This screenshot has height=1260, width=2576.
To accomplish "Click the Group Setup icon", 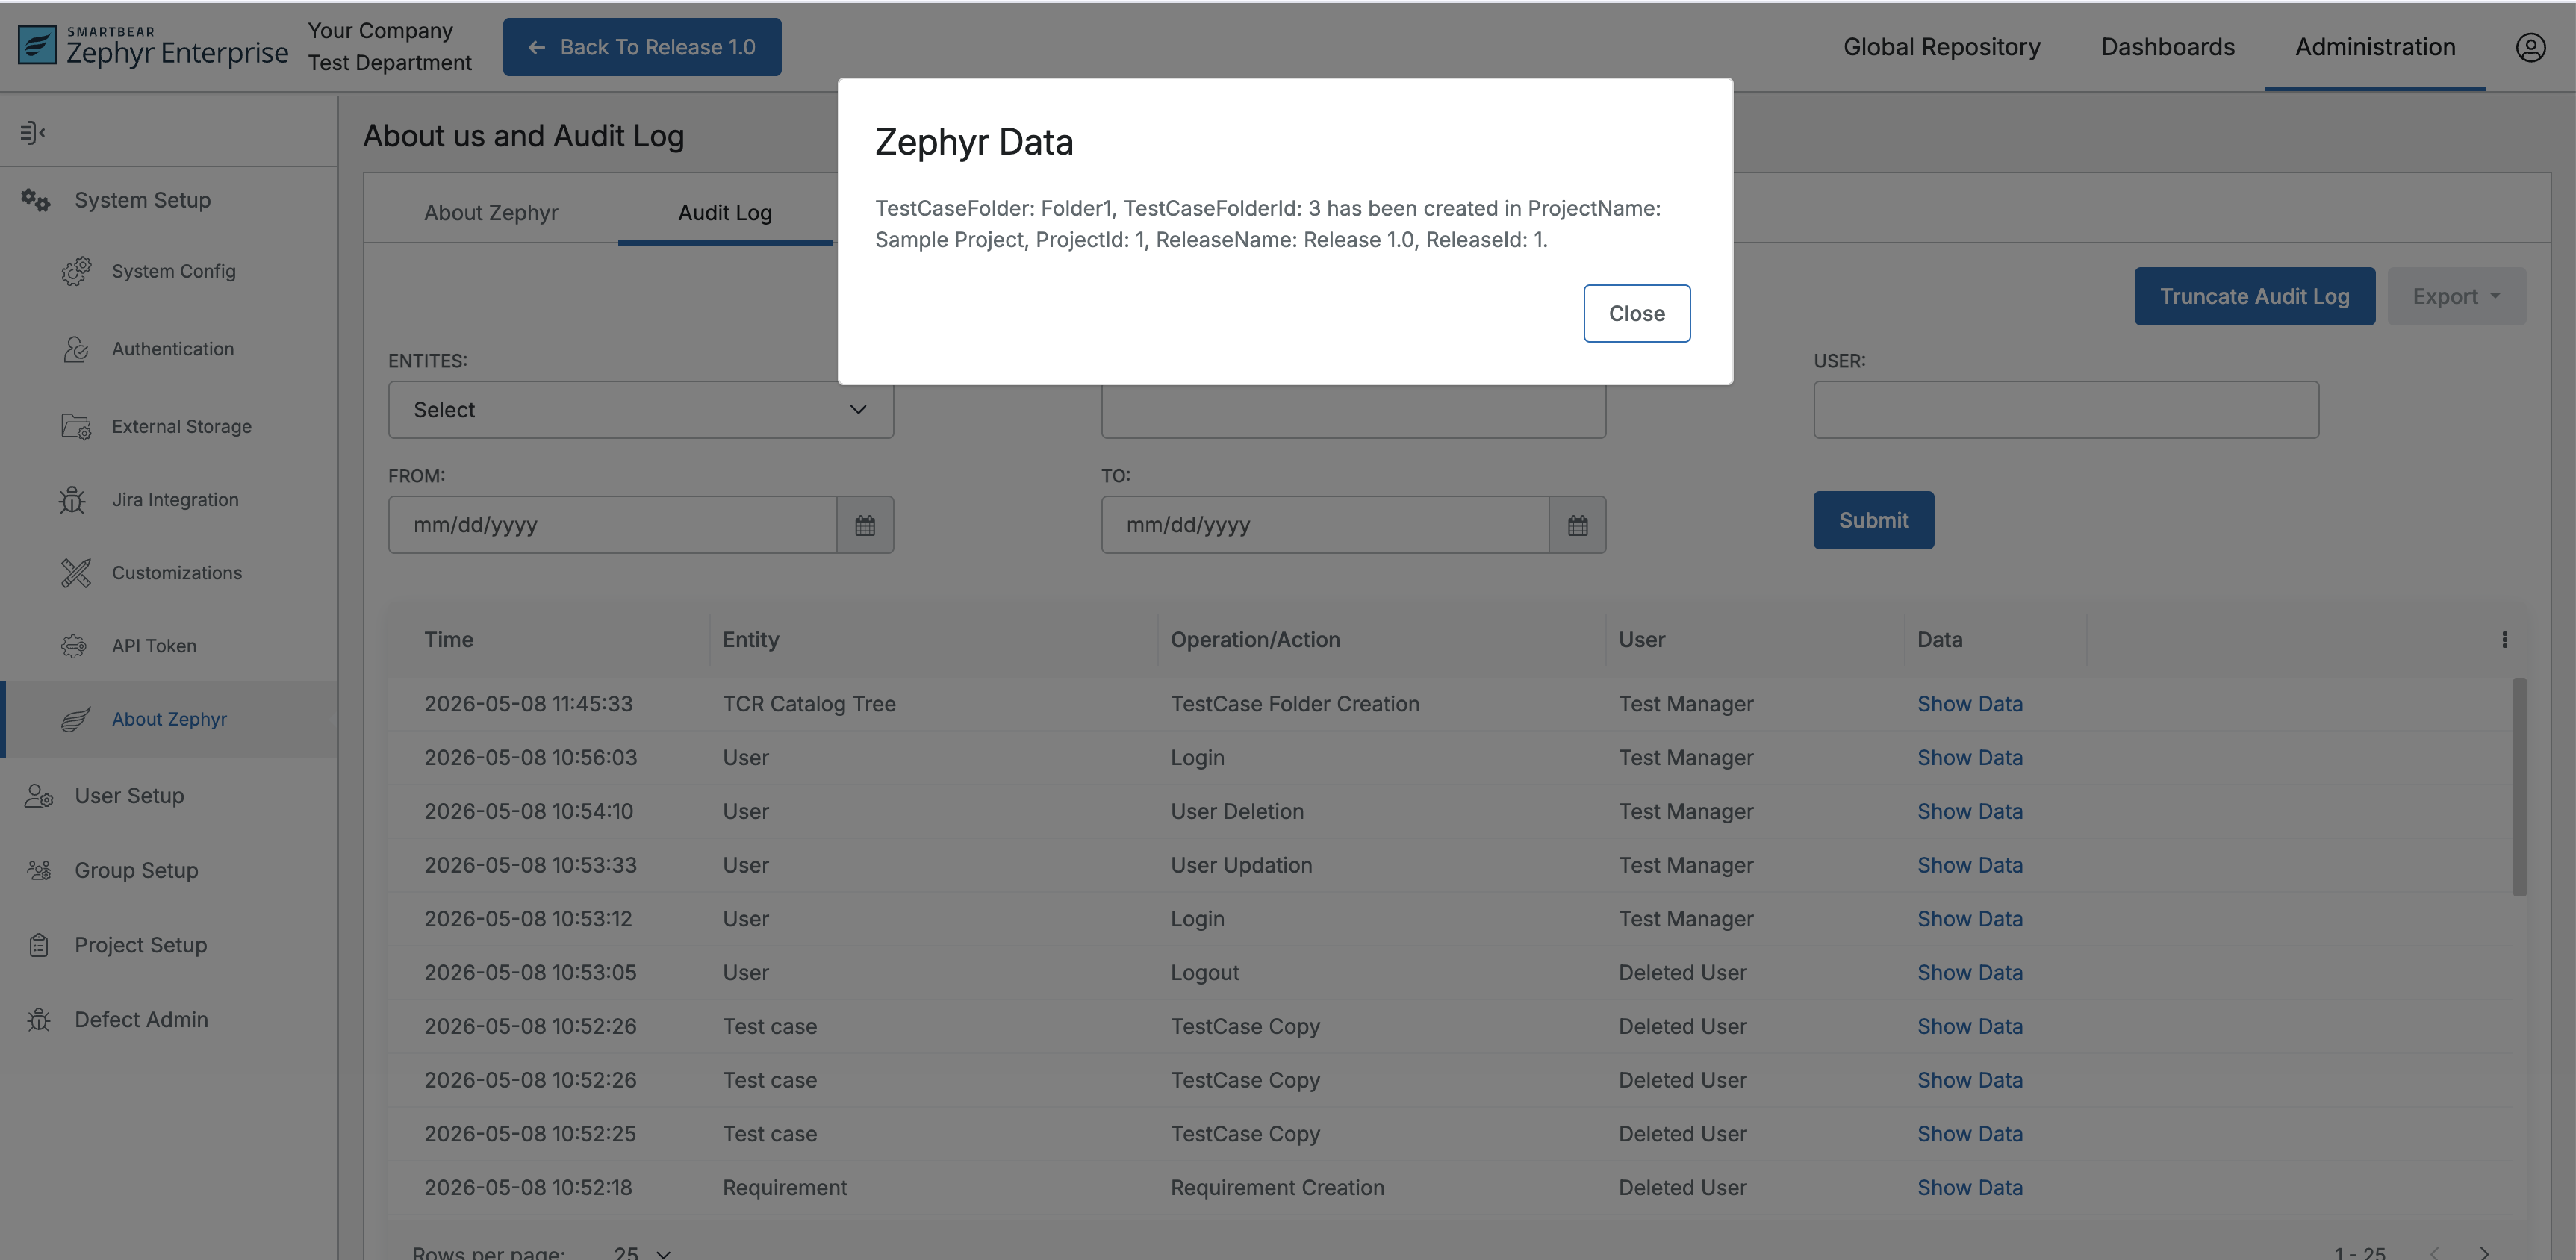I will click(39, 870).
